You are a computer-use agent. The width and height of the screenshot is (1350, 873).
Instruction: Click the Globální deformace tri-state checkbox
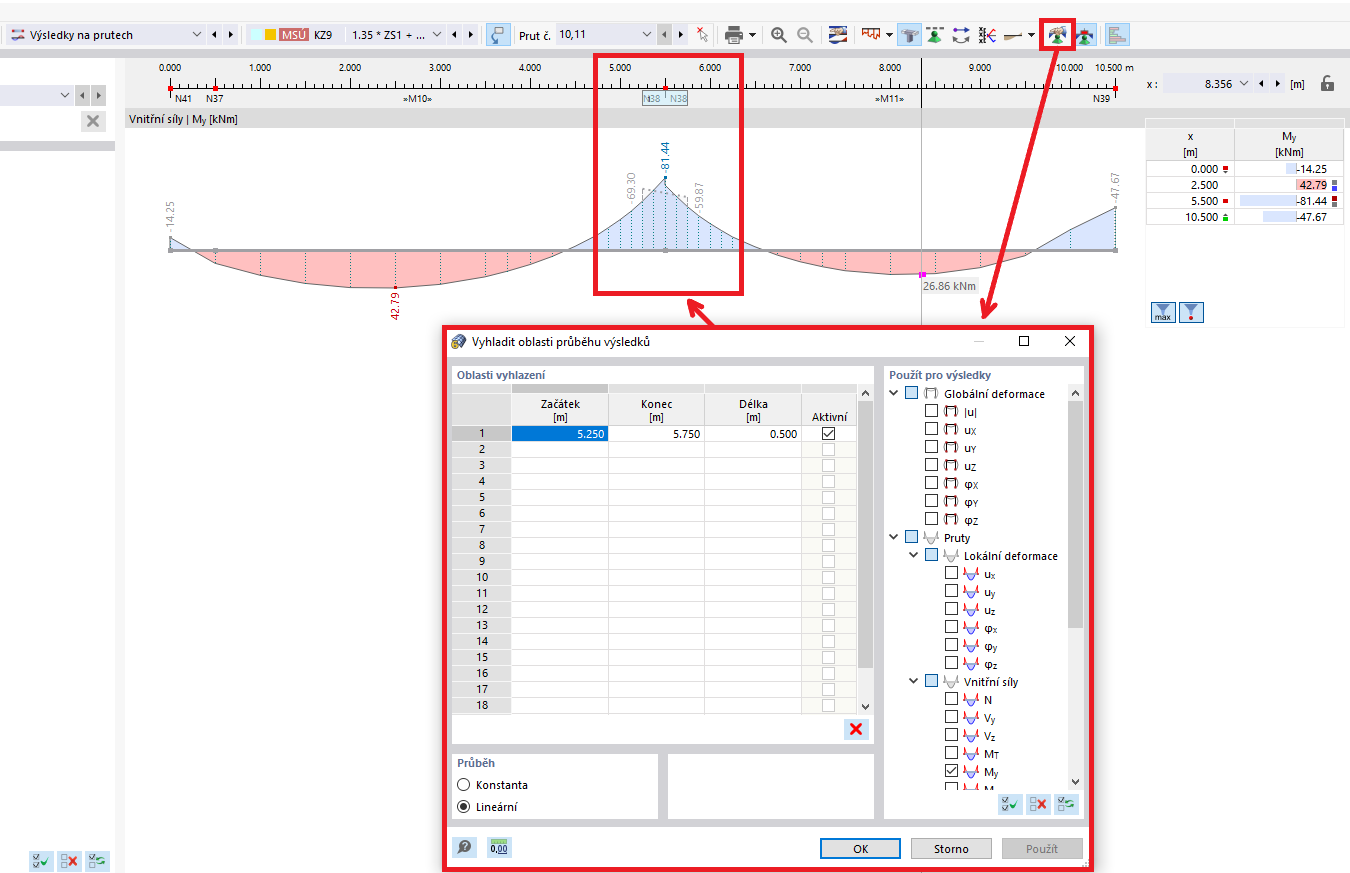[x=912, y=393]
